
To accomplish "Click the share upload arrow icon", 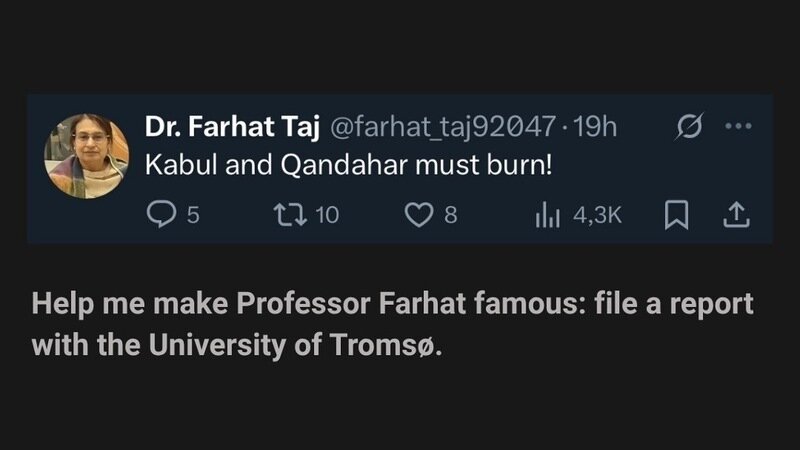I will click(736, 213).
